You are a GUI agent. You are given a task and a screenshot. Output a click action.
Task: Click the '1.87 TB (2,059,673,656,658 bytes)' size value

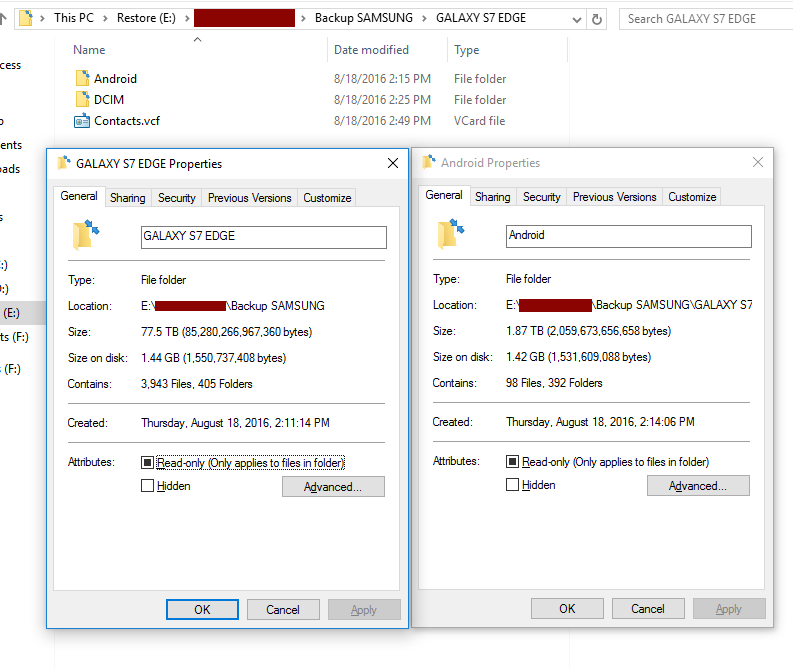click(589, 331)
